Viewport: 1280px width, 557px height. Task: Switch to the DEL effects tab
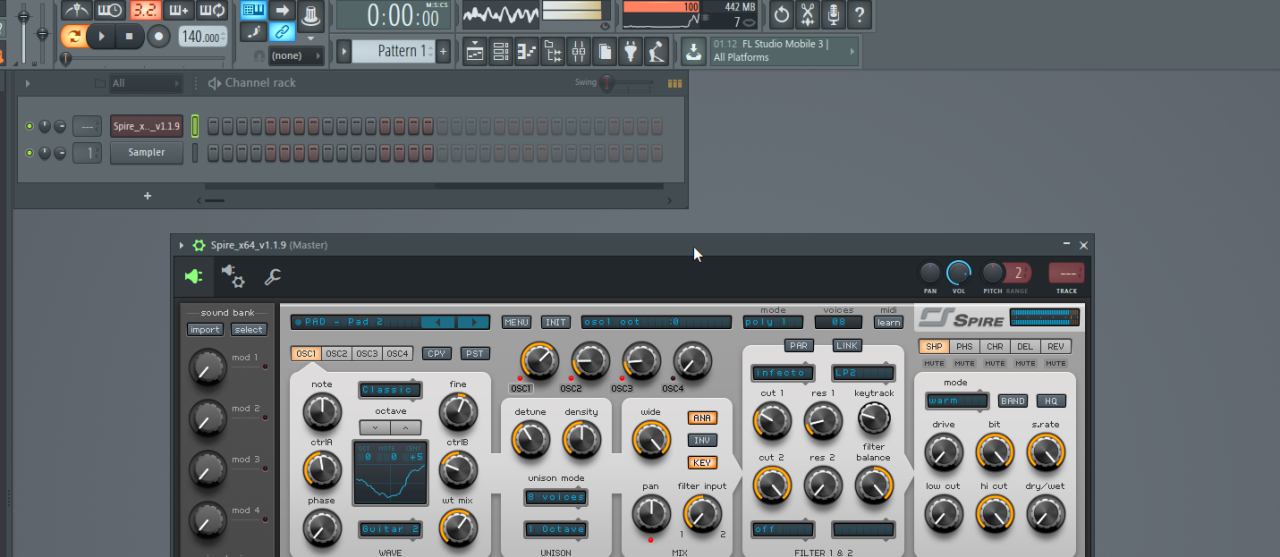(x=1025, y=347)
